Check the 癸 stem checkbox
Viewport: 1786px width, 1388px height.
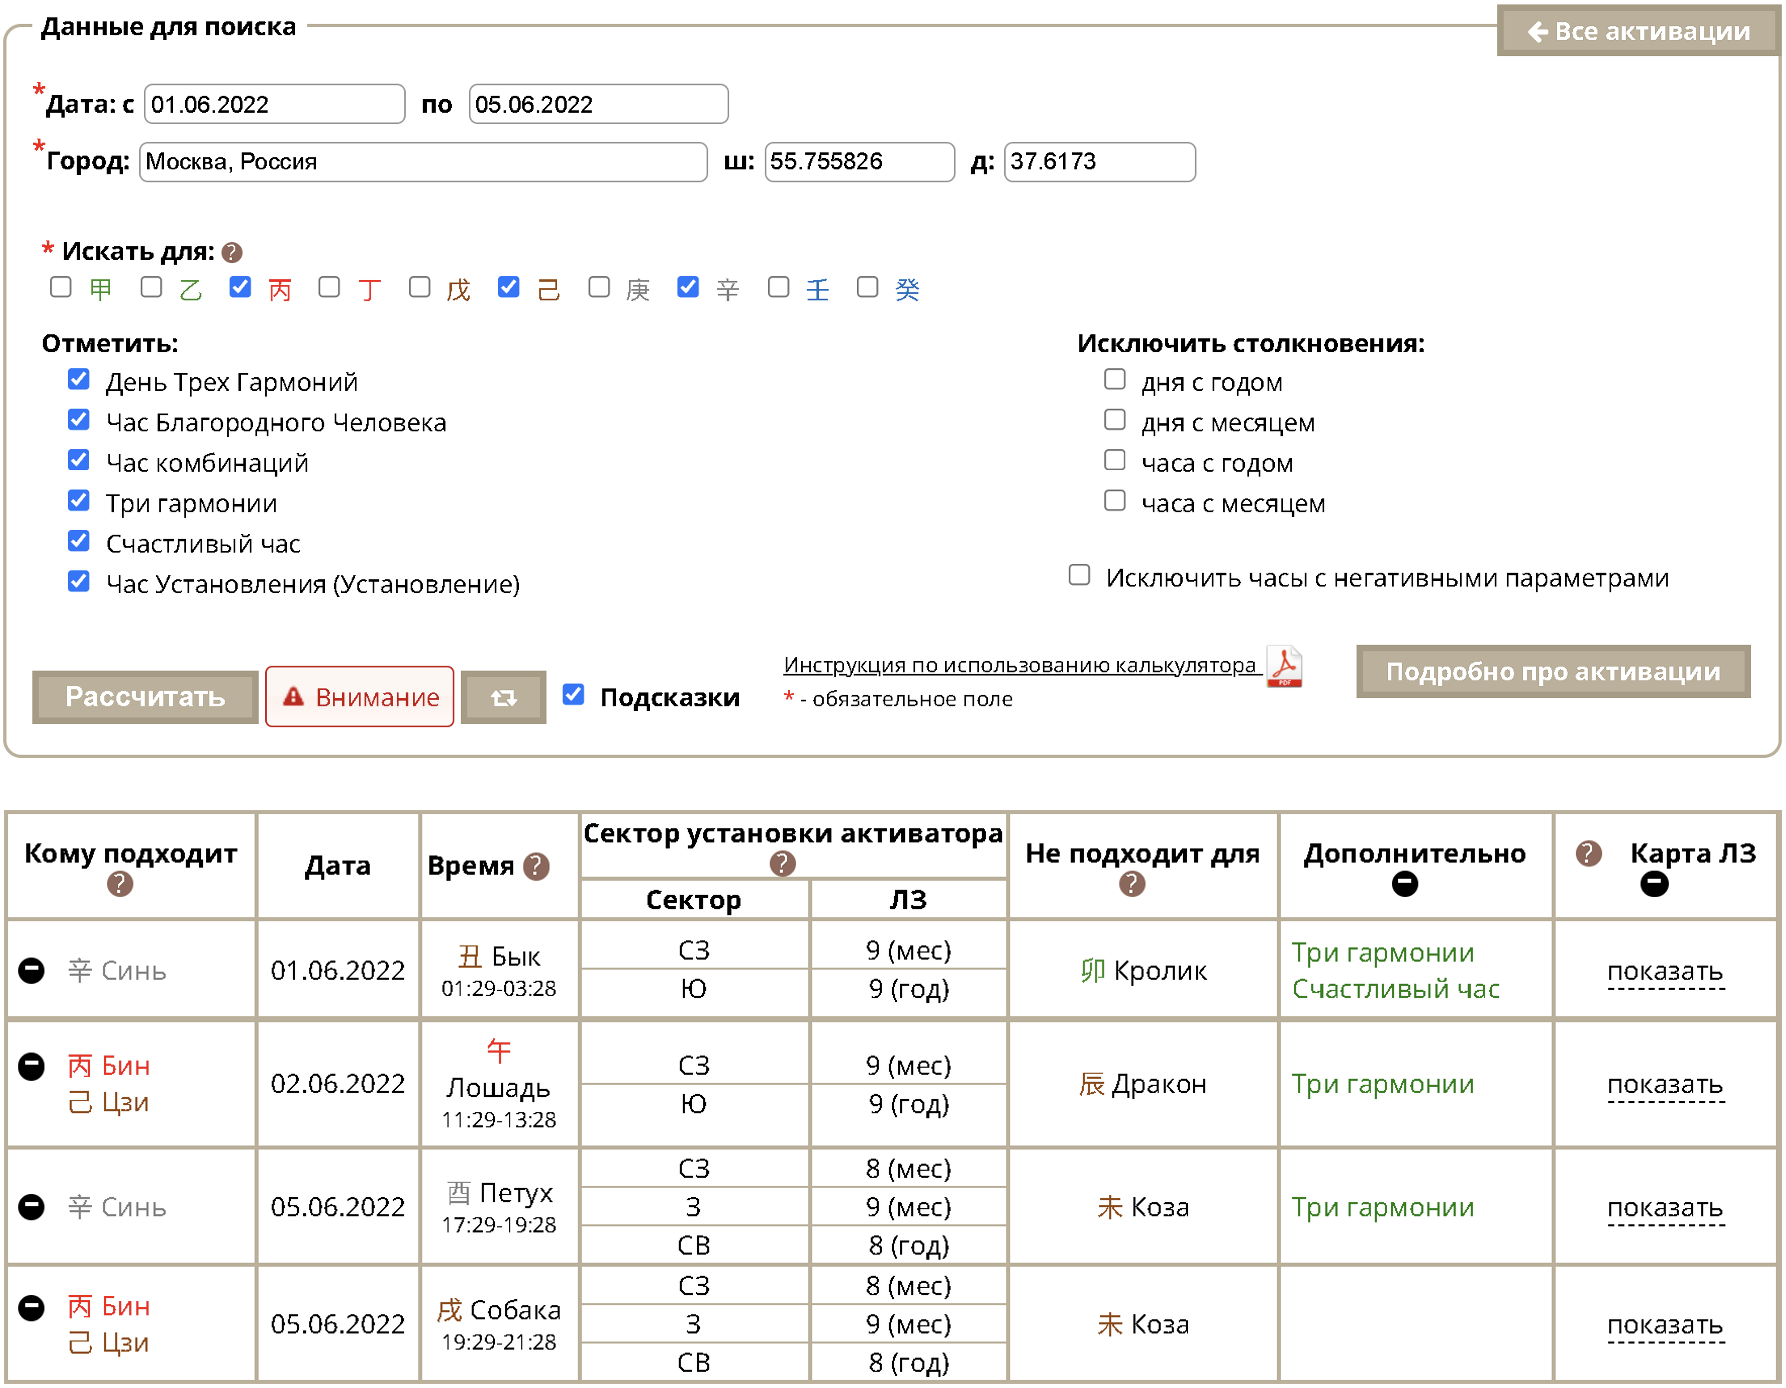pos(868,288)
